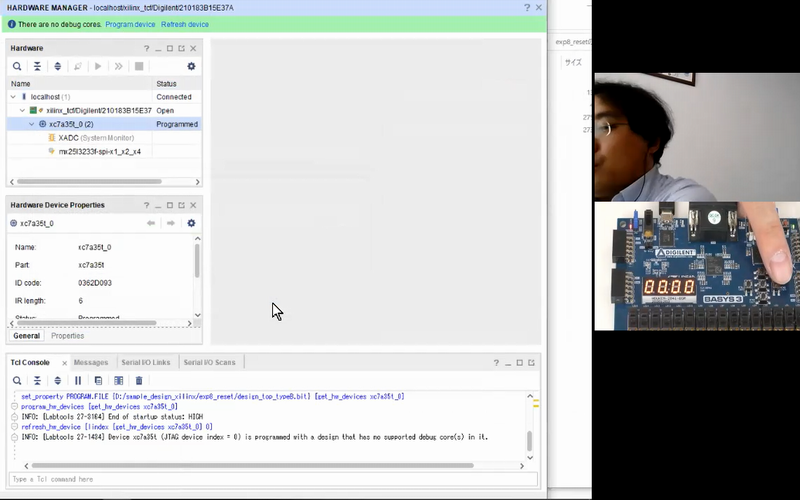The height and width of the screenshot is (500, 800).
Task: Clear Tcl Console with trash icon
Action: pos(139,380)
